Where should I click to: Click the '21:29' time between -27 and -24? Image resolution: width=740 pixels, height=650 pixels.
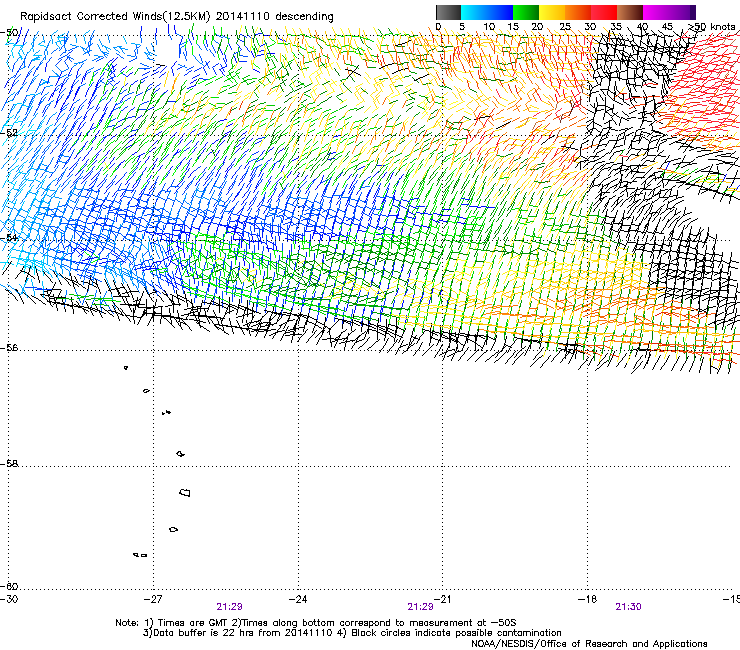click(229, 607)
